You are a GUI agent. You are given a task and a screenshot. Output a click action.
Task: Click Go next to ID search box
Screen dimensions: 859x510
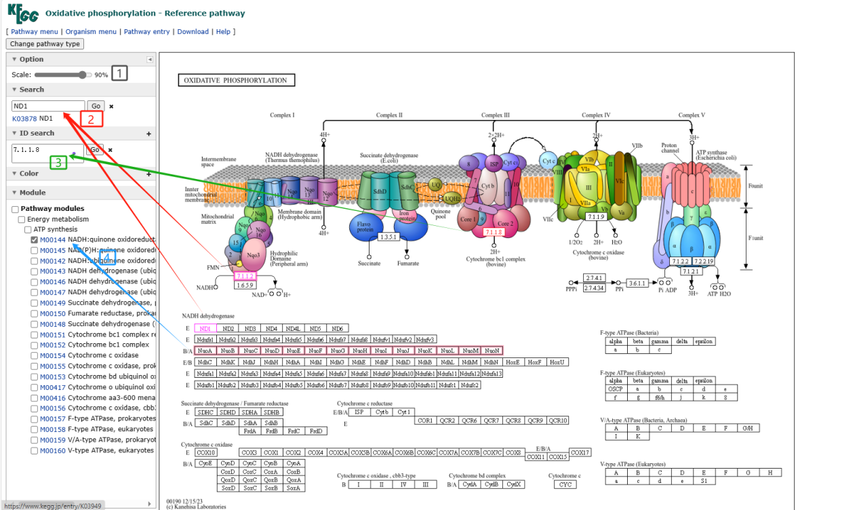[x=95, y=150]
